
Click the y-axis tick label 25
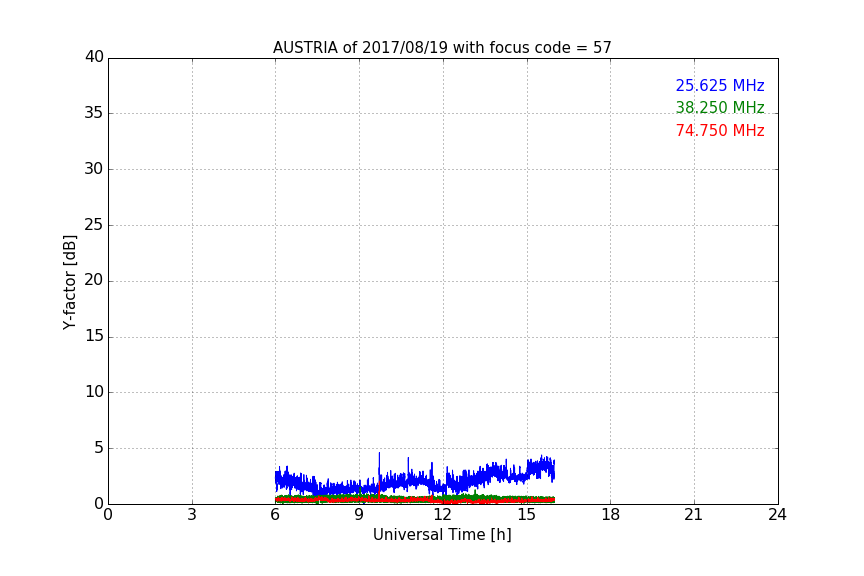(x=94, y=224)
